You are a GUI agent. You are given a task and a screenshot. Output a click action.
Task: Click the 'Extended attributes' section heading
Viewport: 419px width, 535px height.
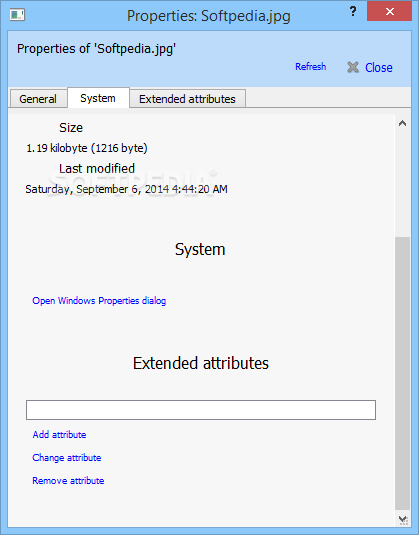coord(201,363)
